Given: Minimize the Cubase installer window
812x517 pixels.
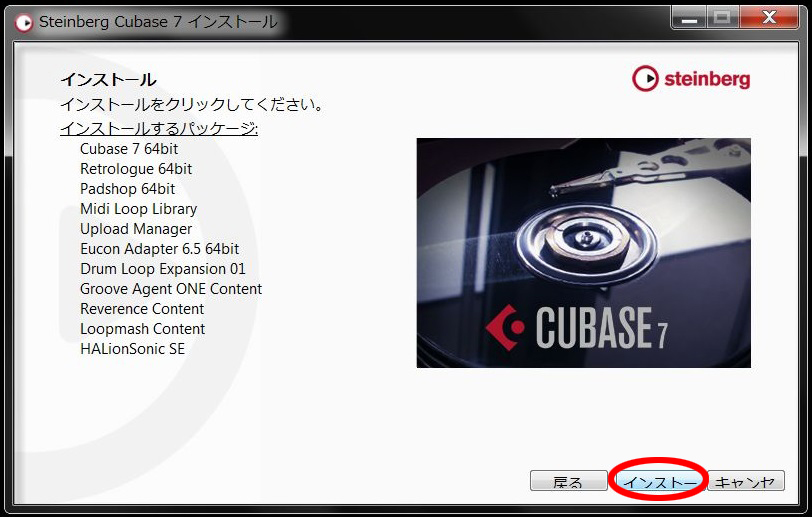Looking at the screenshot, I should click(689, 19).
